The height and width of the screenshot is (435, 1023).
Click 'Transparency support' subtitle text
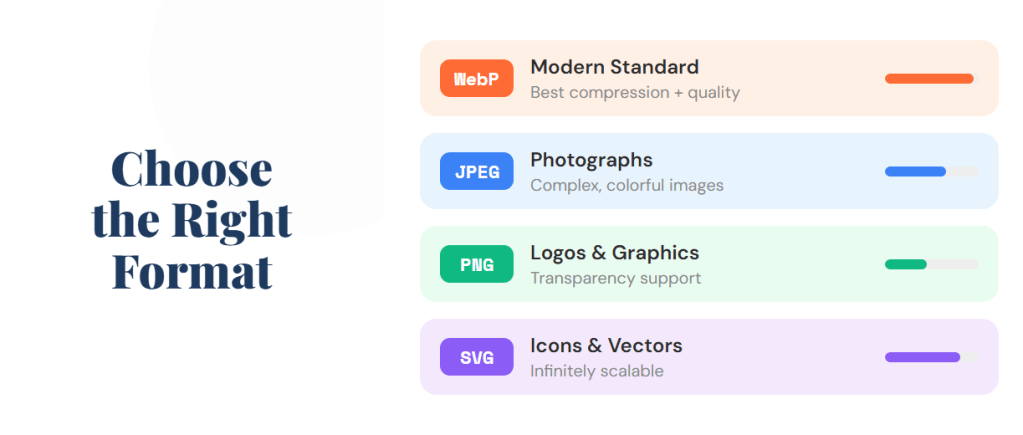click(615, 278)
